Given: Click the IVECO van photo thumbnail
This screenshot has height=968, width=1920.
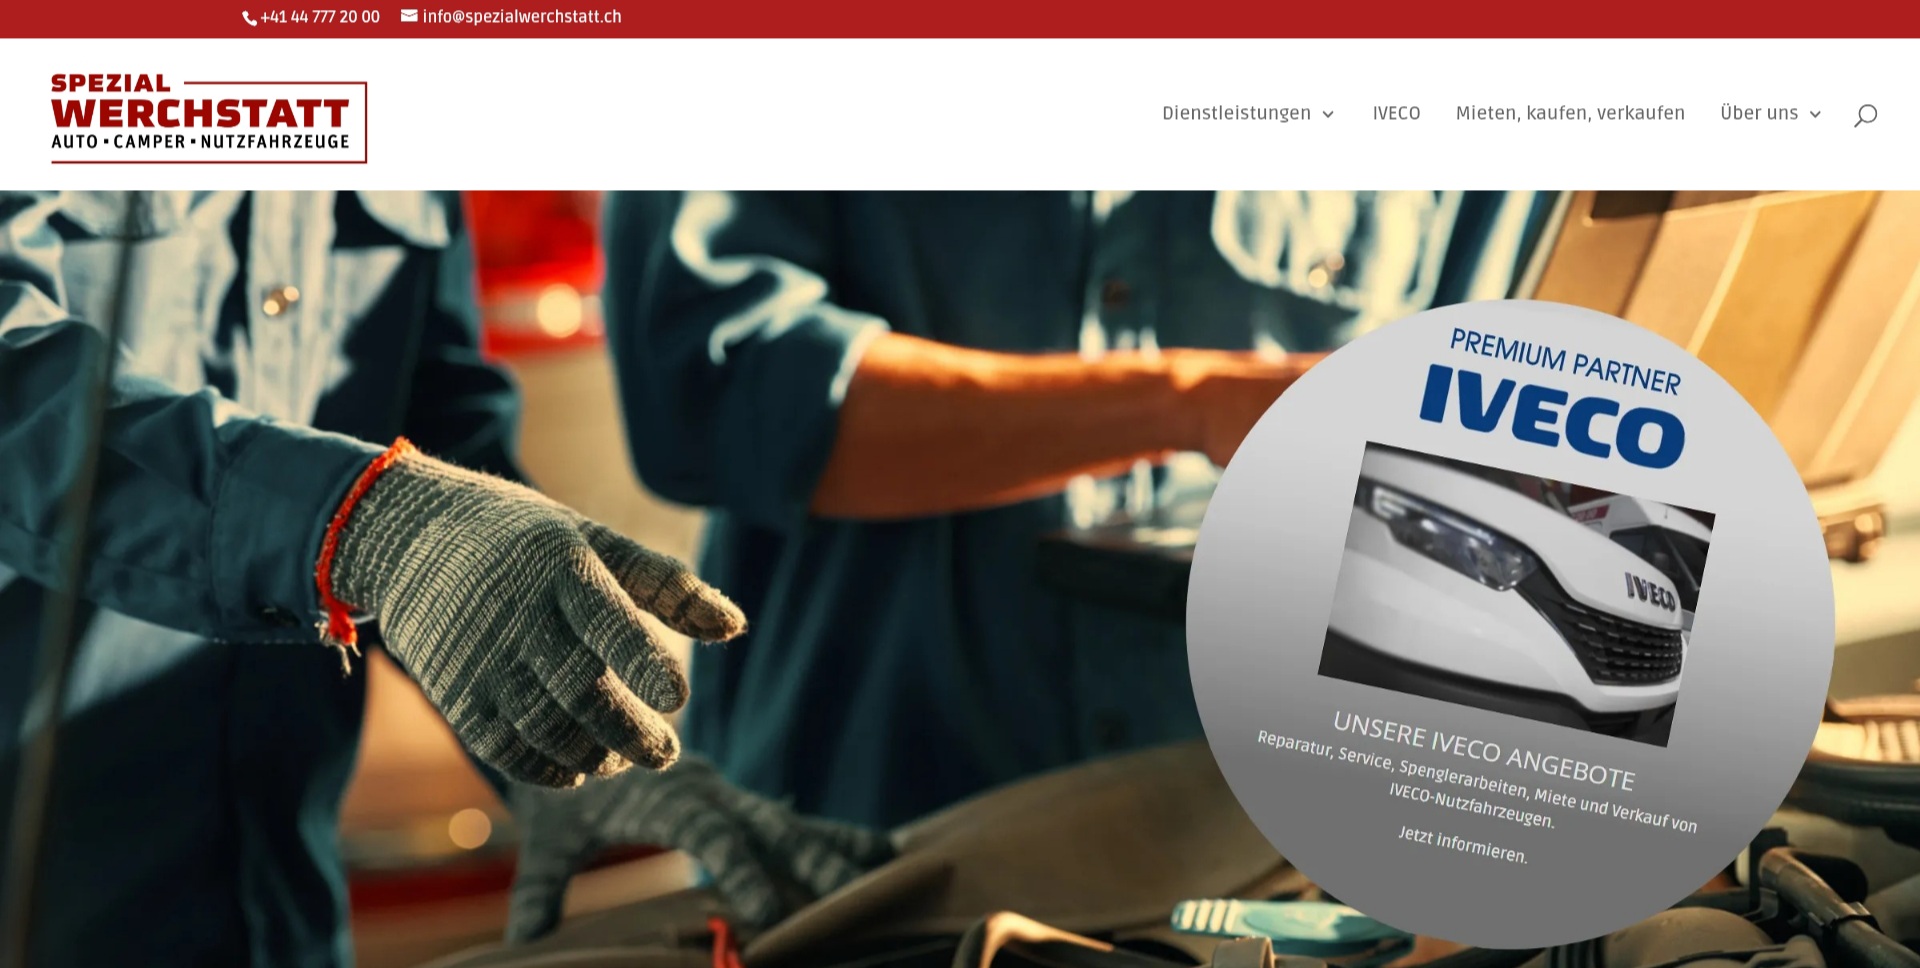Looking at the screenshot, I should (x=1517, y=594).
